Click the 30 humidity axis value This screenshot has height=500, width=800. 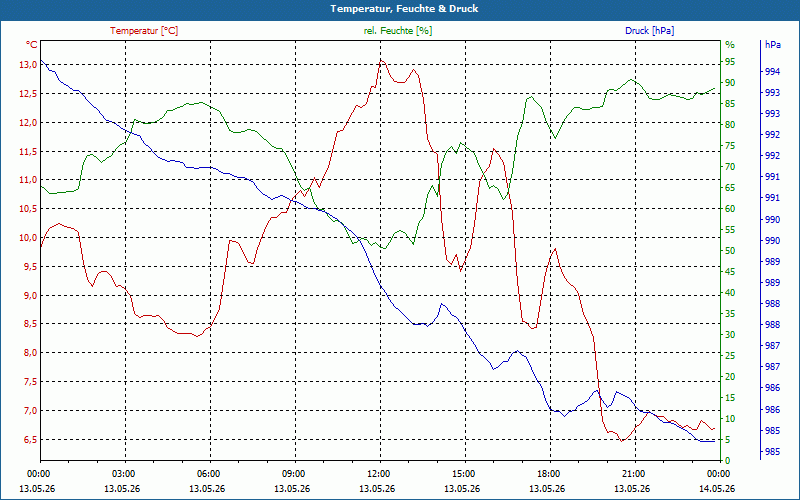tap(730, 335)
